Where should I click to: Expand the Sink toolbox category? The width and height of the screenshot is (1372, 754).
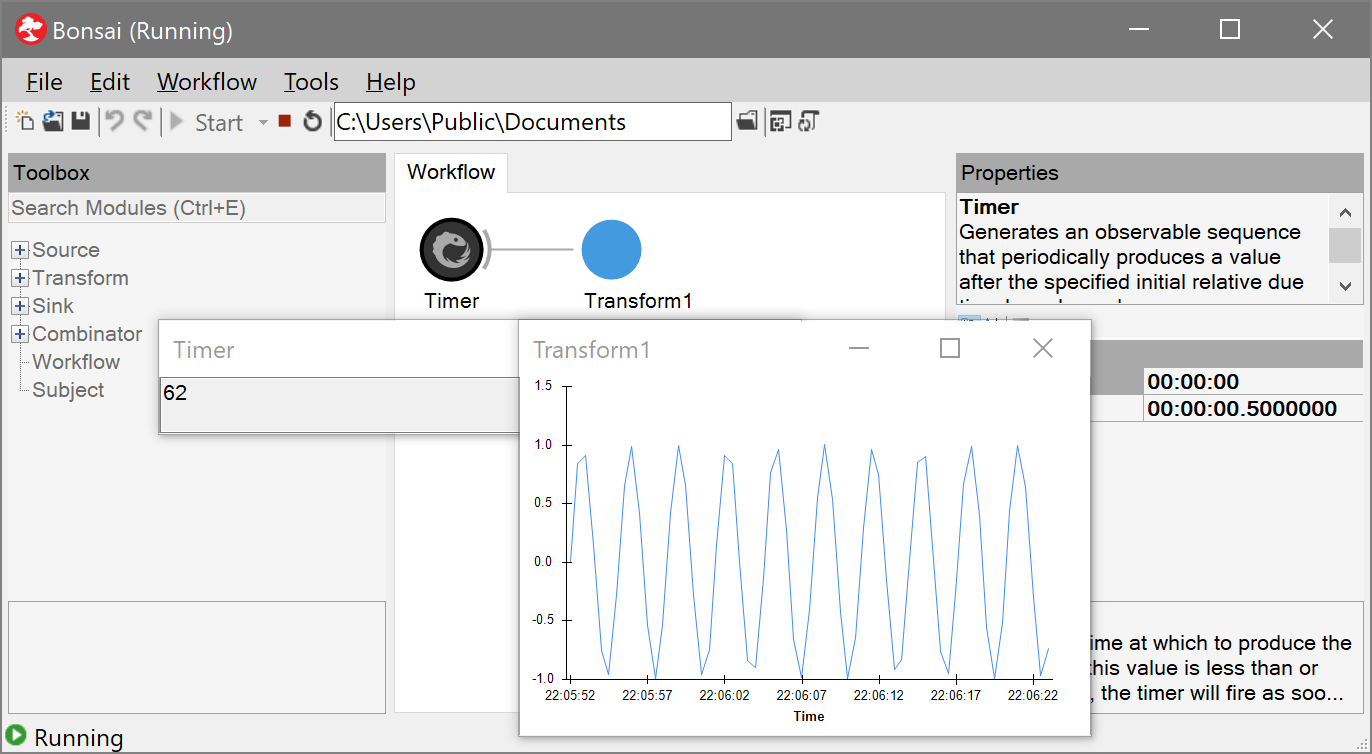pyautogui.click(x=20, y=306)
